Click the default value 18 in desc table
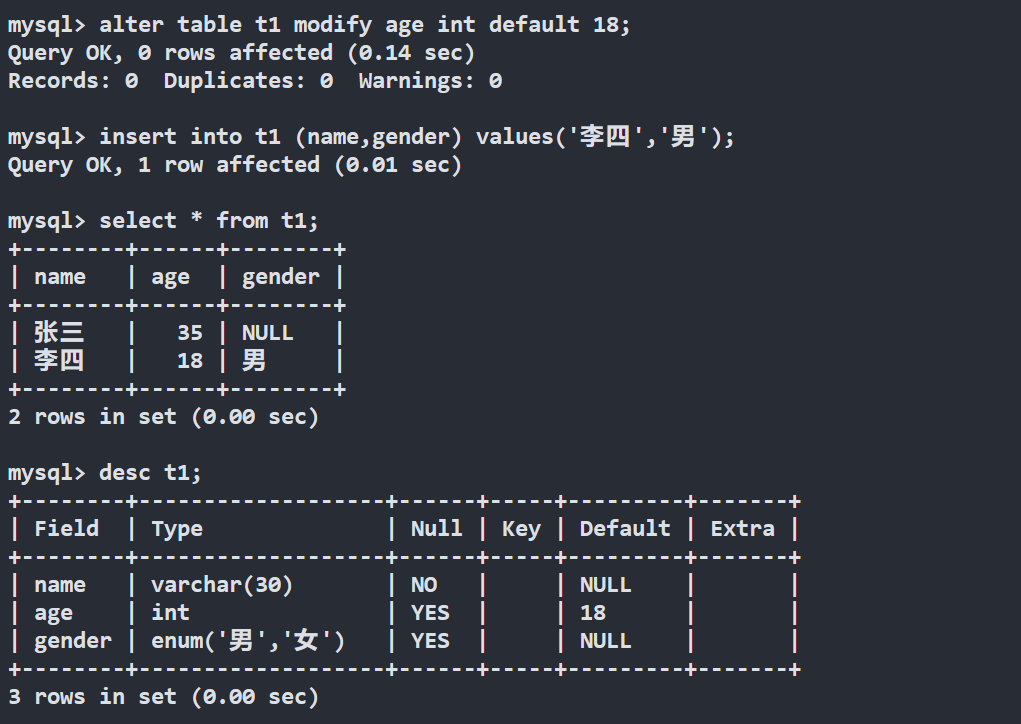This screenshot has width=1021, height=724. click(593, 613)
